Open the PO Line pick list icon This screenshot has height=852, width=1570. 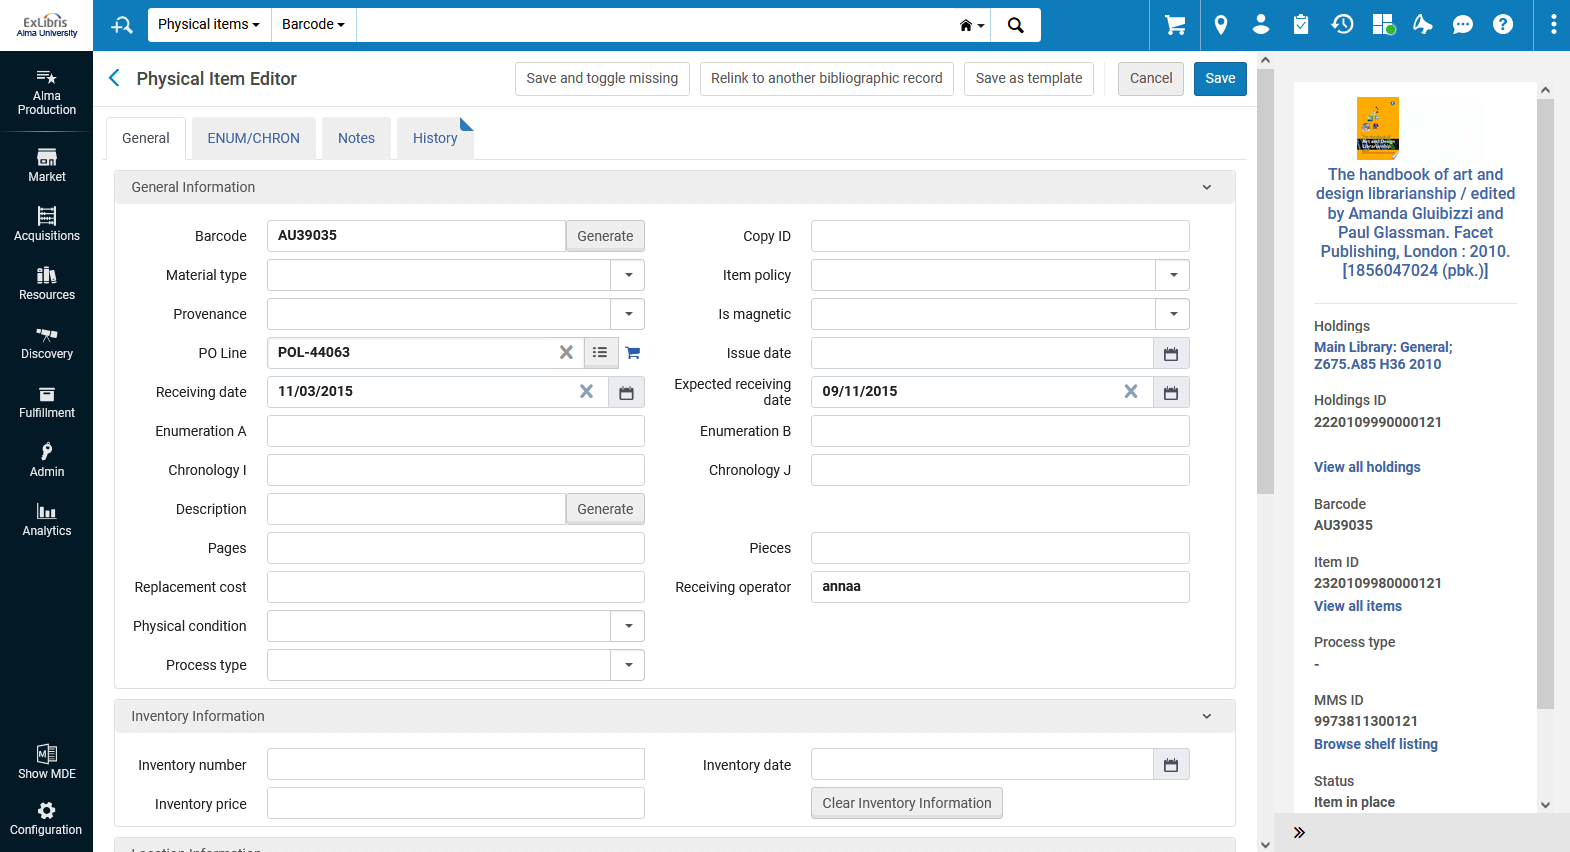[600, 353]
